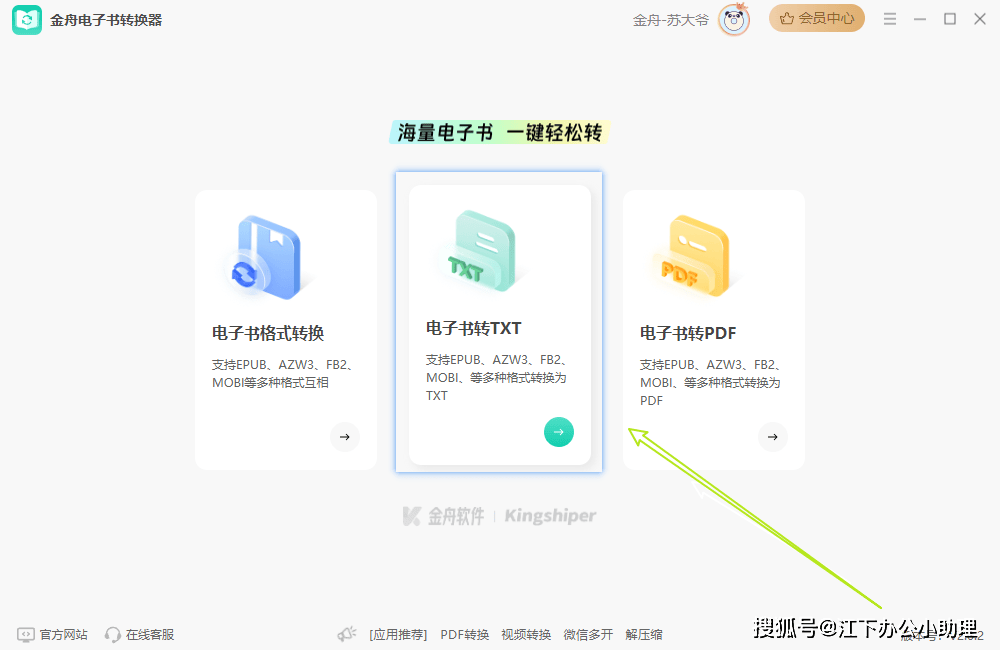Click 电子书转TXT description text

point(497,378)
